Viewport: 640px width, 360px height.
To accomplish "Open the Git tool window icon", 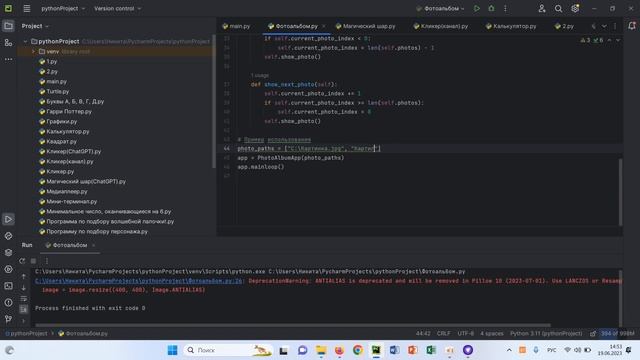I will coord(8,319).
